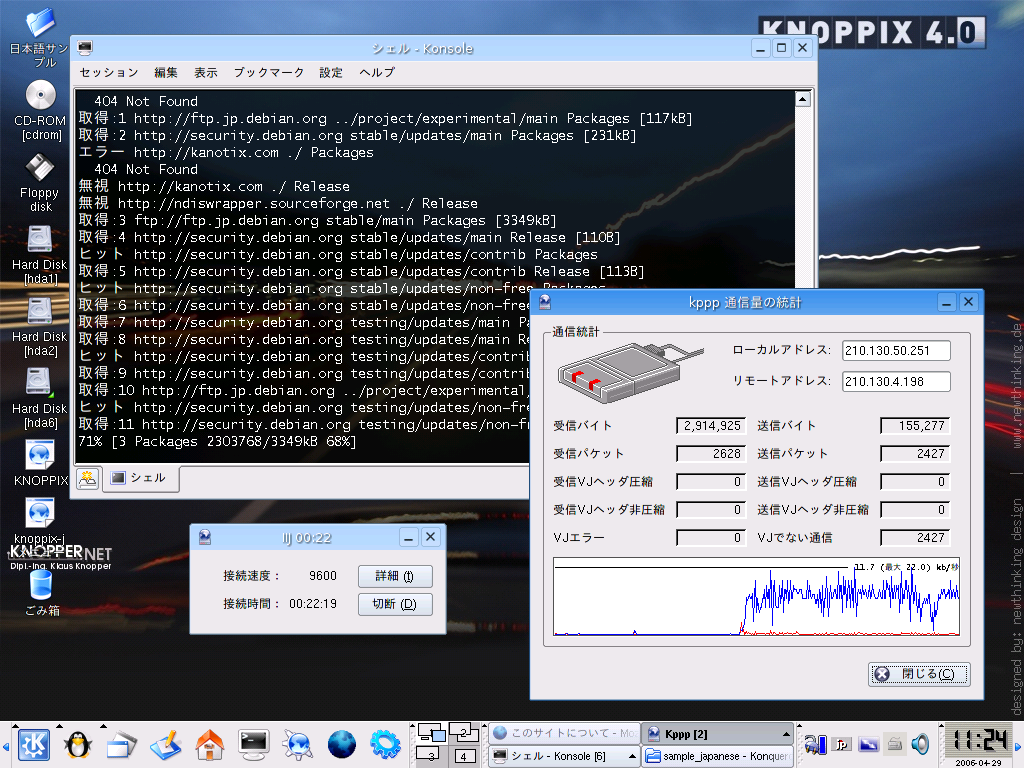Click the VJでない通信 value 2427

914,538
